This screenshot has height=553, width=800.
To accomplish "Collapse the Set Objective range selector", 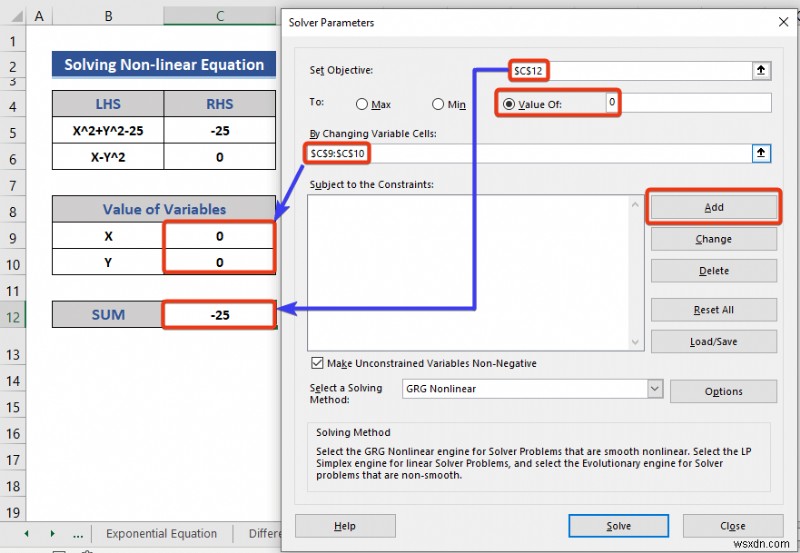I will (761, 70).
